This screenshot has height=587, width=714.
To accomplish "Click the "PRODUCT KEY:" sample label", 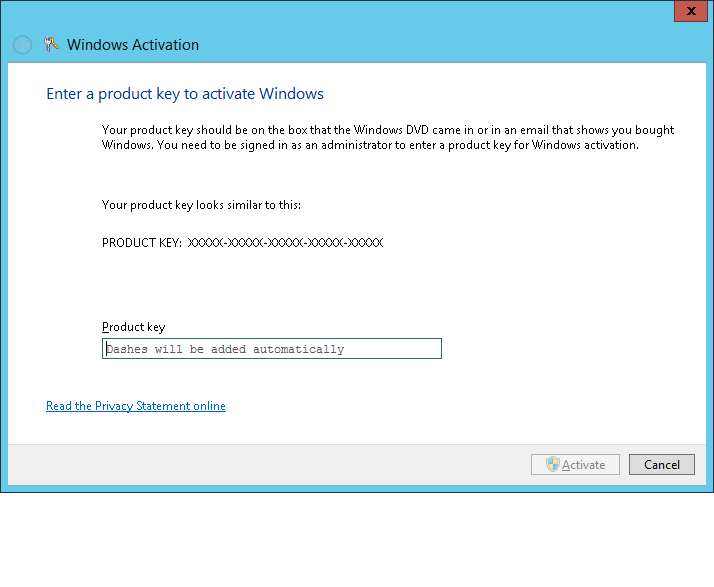I will [142, 243].
